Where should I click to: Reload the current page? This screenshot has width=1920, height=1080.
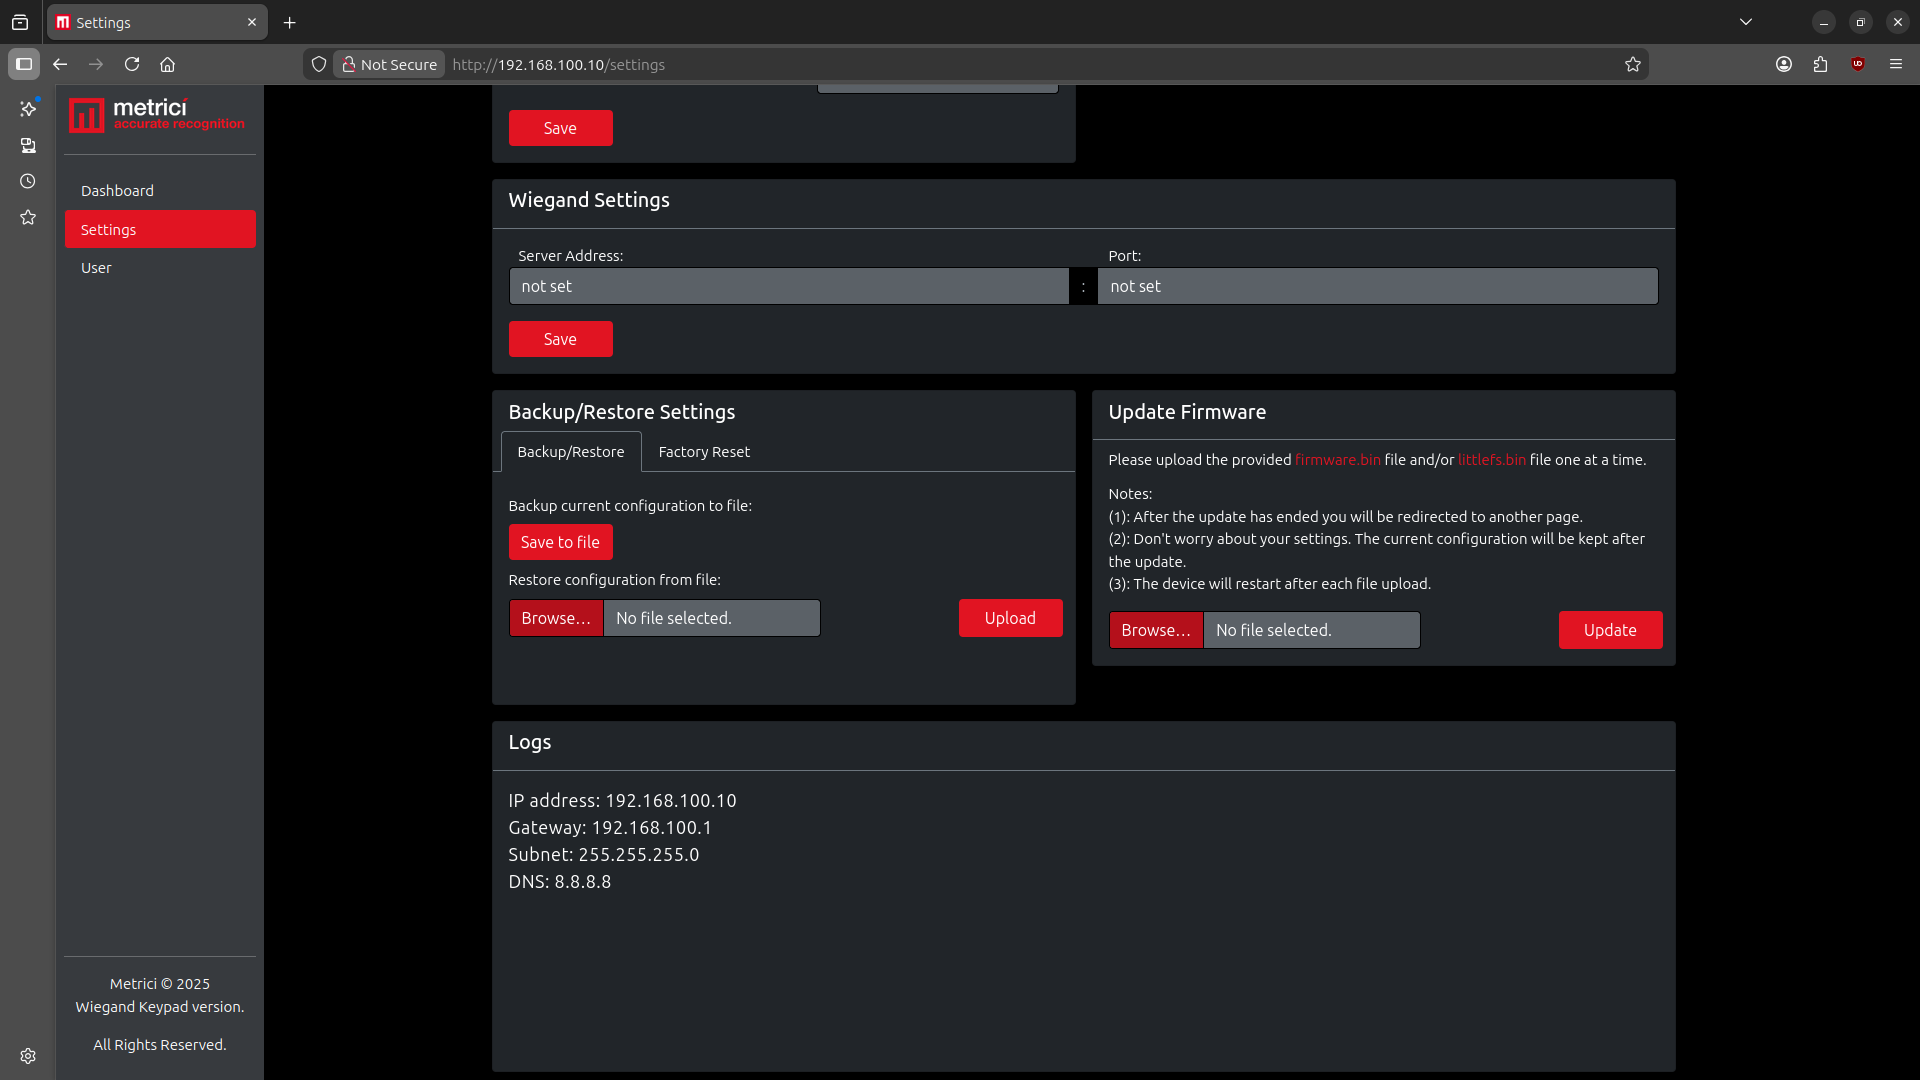[132, 64]
